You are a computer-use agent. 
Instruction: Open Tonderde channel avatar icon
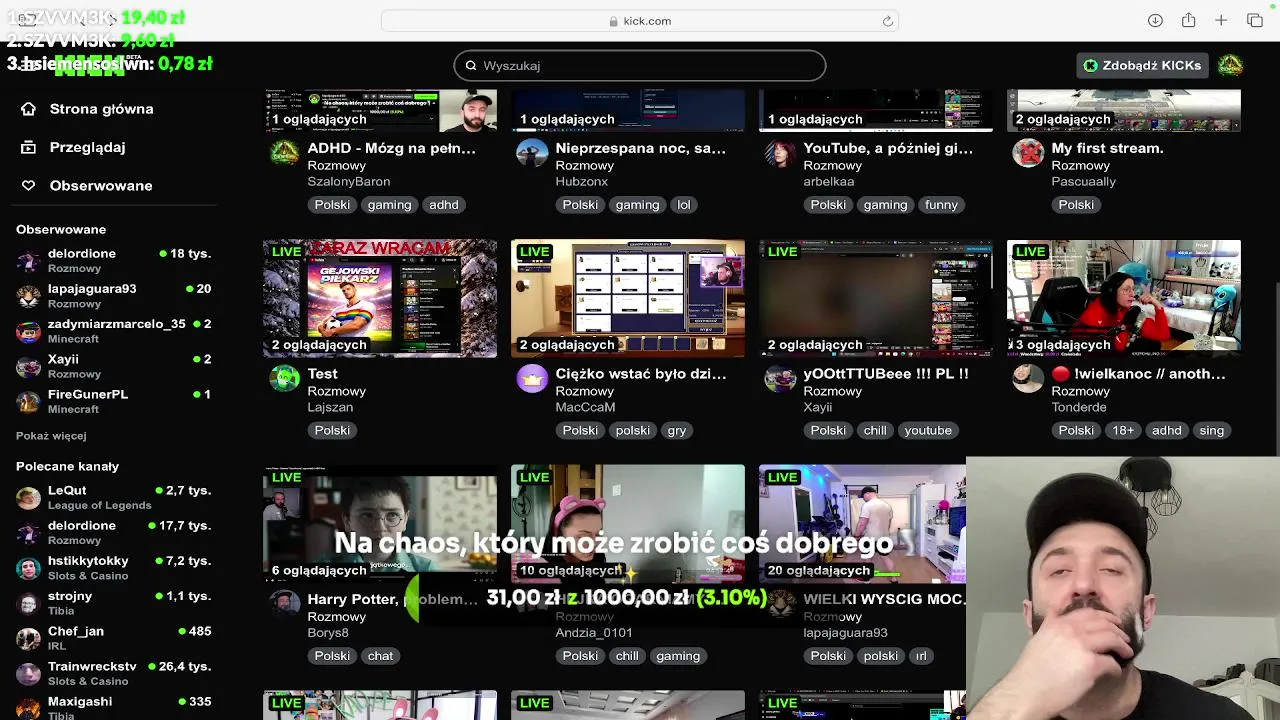[1028, 379]
